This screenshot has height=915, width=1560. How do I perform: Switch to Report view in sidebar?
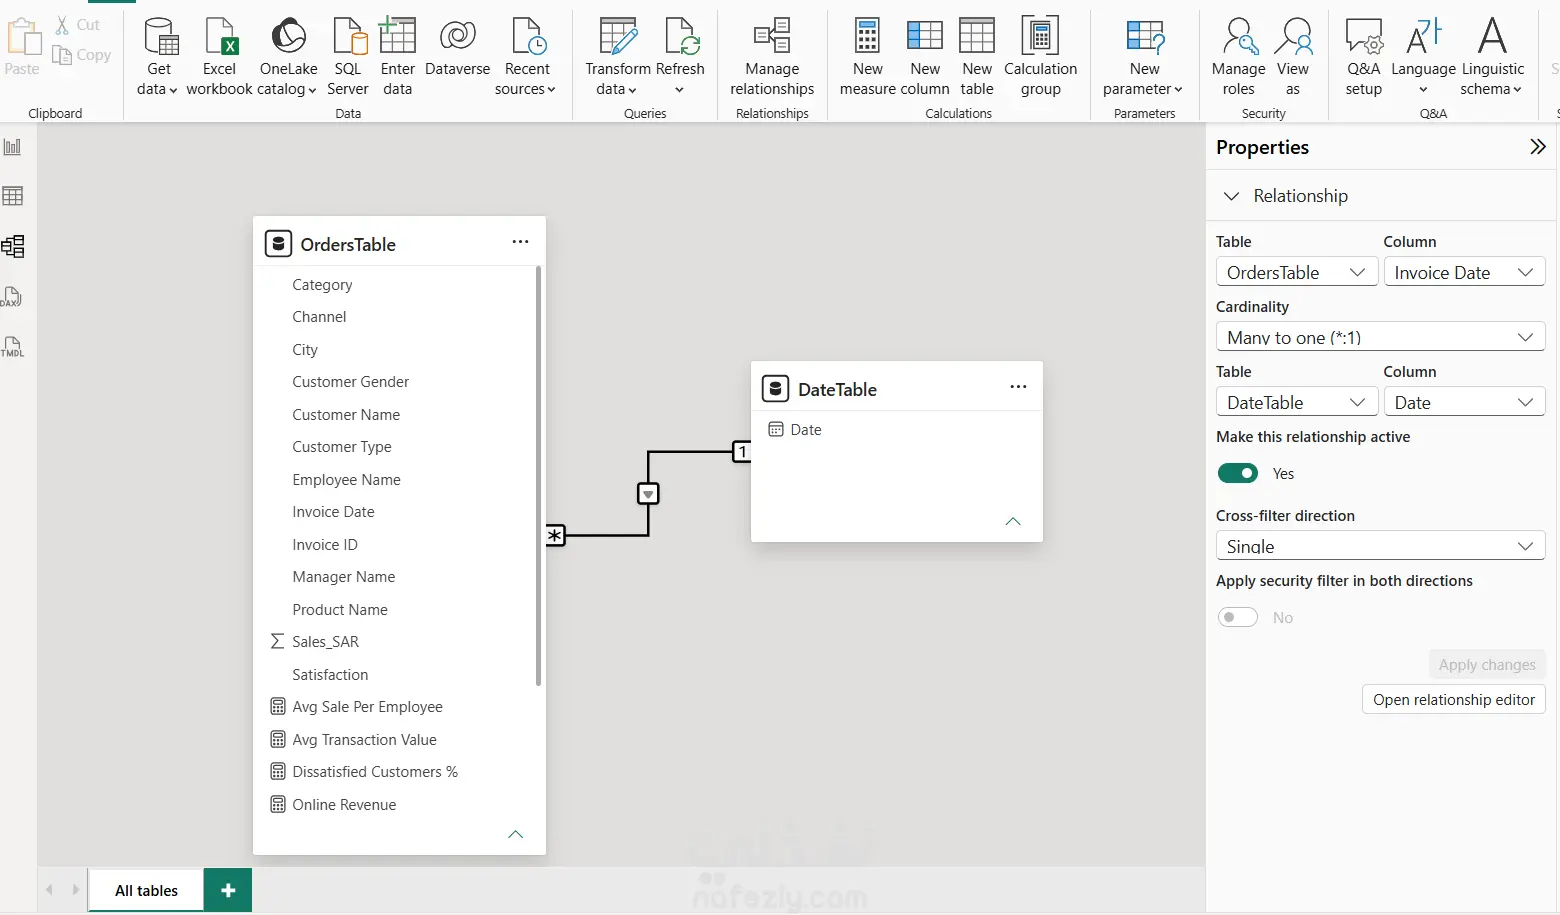point(13,147)
